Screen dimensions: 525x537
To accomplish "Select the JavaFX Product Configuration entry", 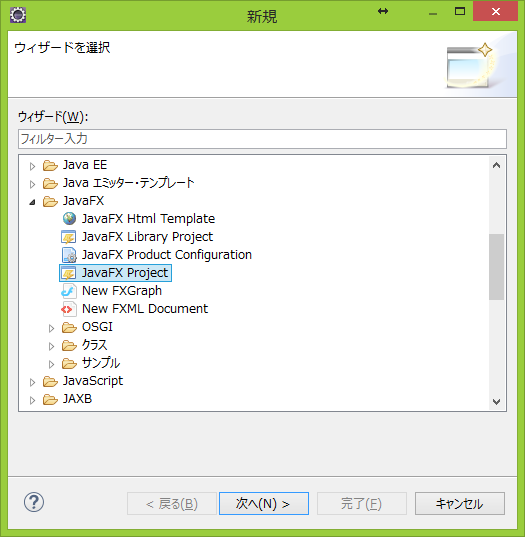I will (x=167, y=255).
